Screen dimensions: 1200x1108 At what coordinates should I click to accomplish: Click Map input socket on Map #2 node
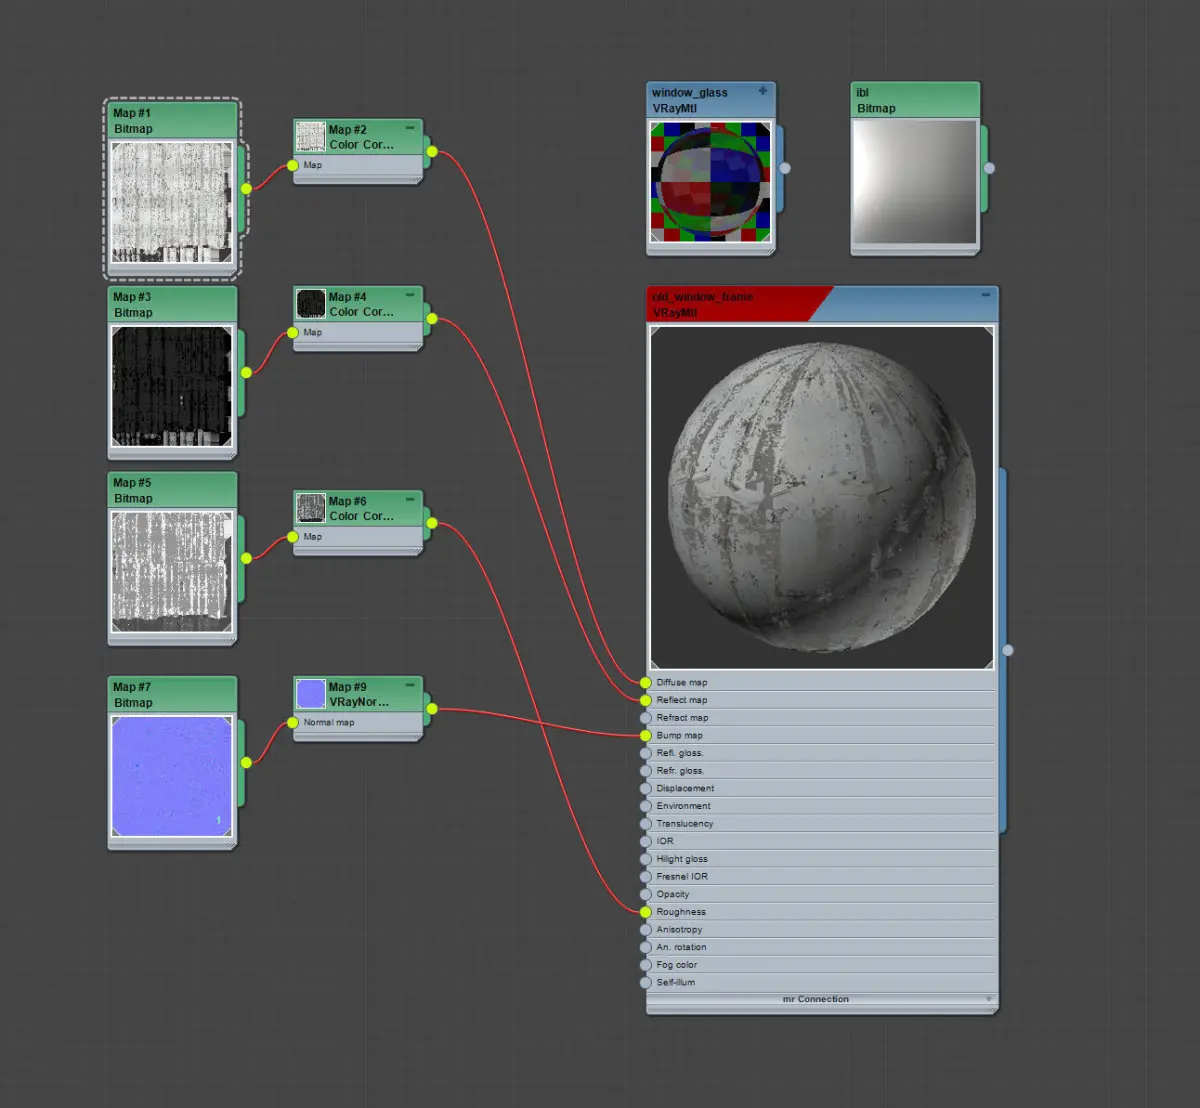(293, 165)
